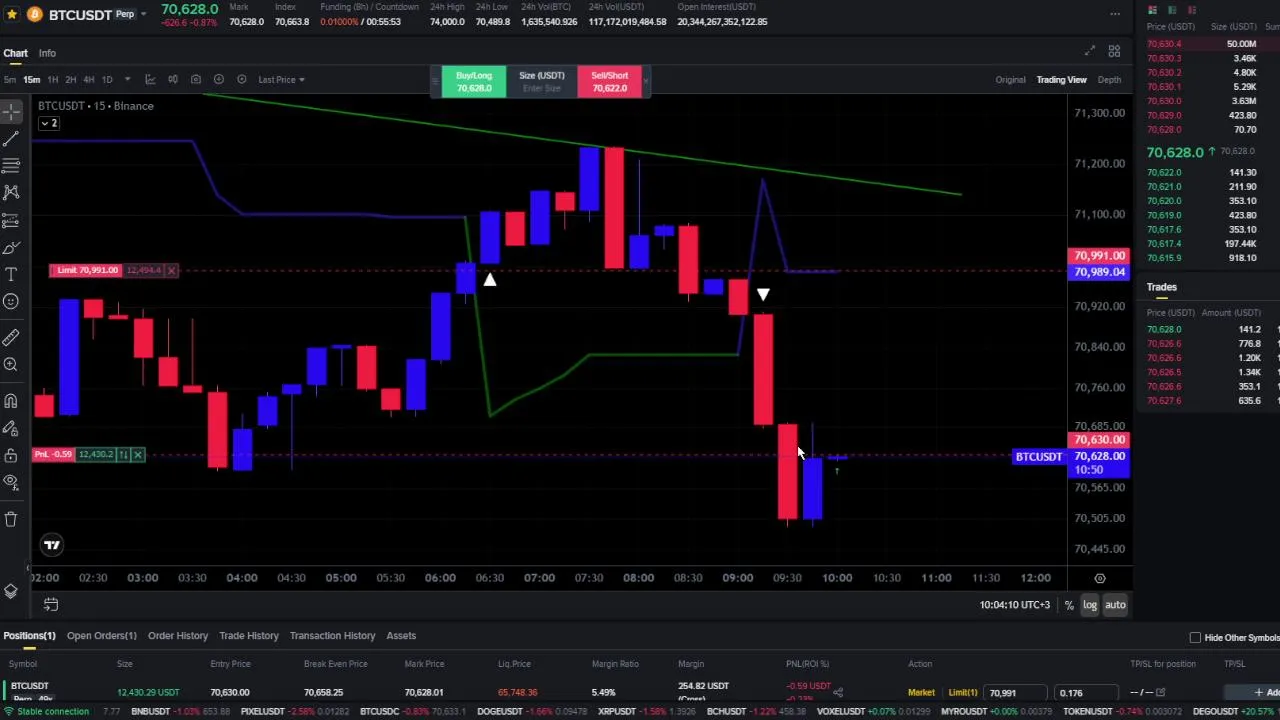
Task: Select the pattern drawing tool
Action: 11,192
